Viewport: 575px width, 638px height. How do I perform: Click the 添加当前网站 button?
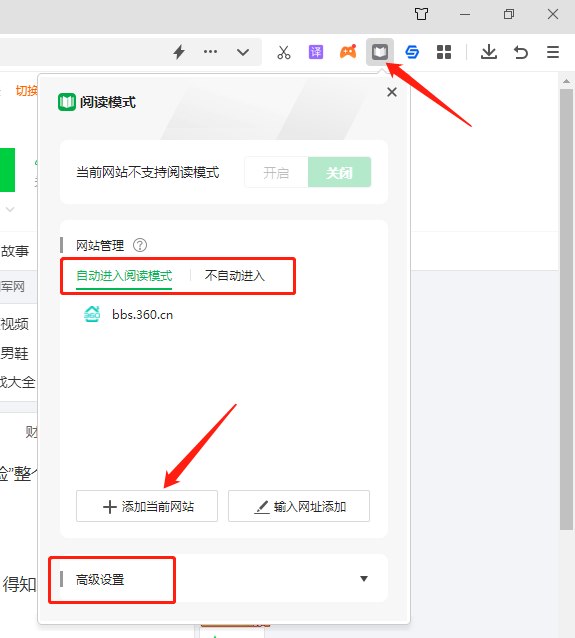pos(147,506)
